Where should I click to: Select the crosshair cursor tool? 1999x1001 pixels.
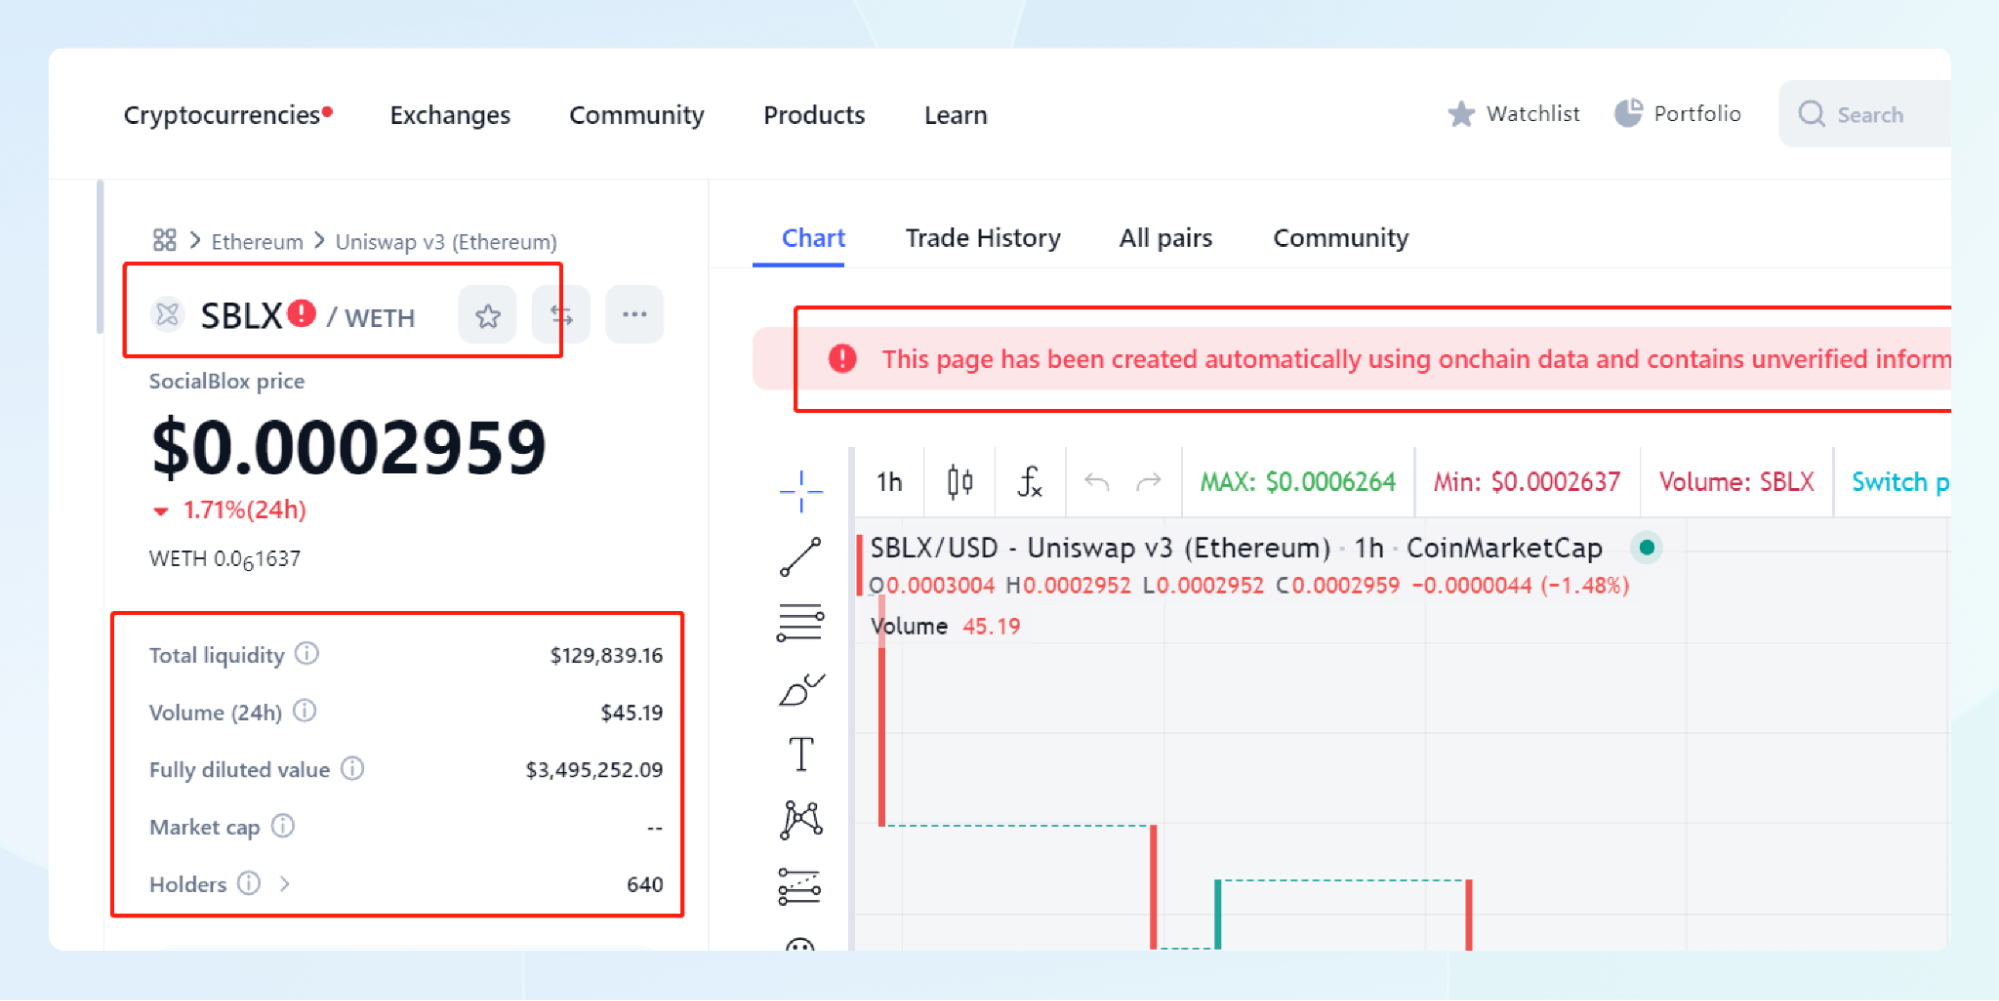tap(801, 491)
